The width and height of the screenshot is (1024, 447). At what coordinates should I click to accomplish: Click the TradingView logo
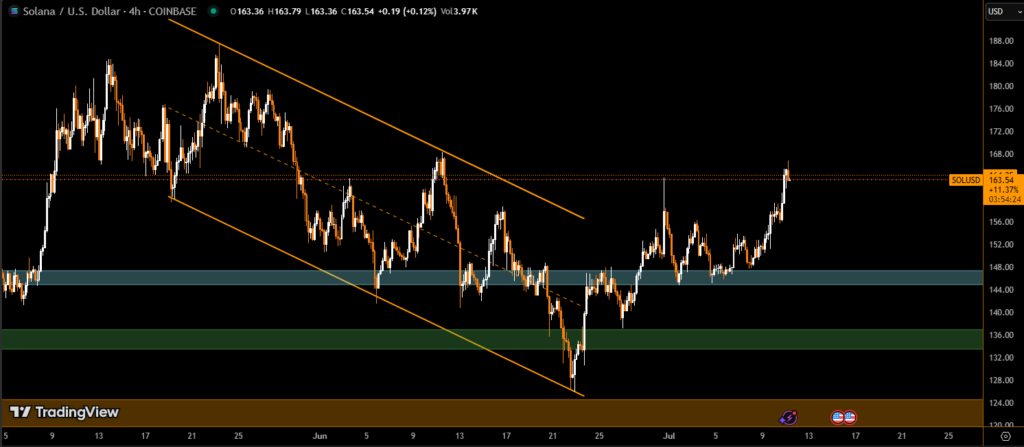(64, 412)
